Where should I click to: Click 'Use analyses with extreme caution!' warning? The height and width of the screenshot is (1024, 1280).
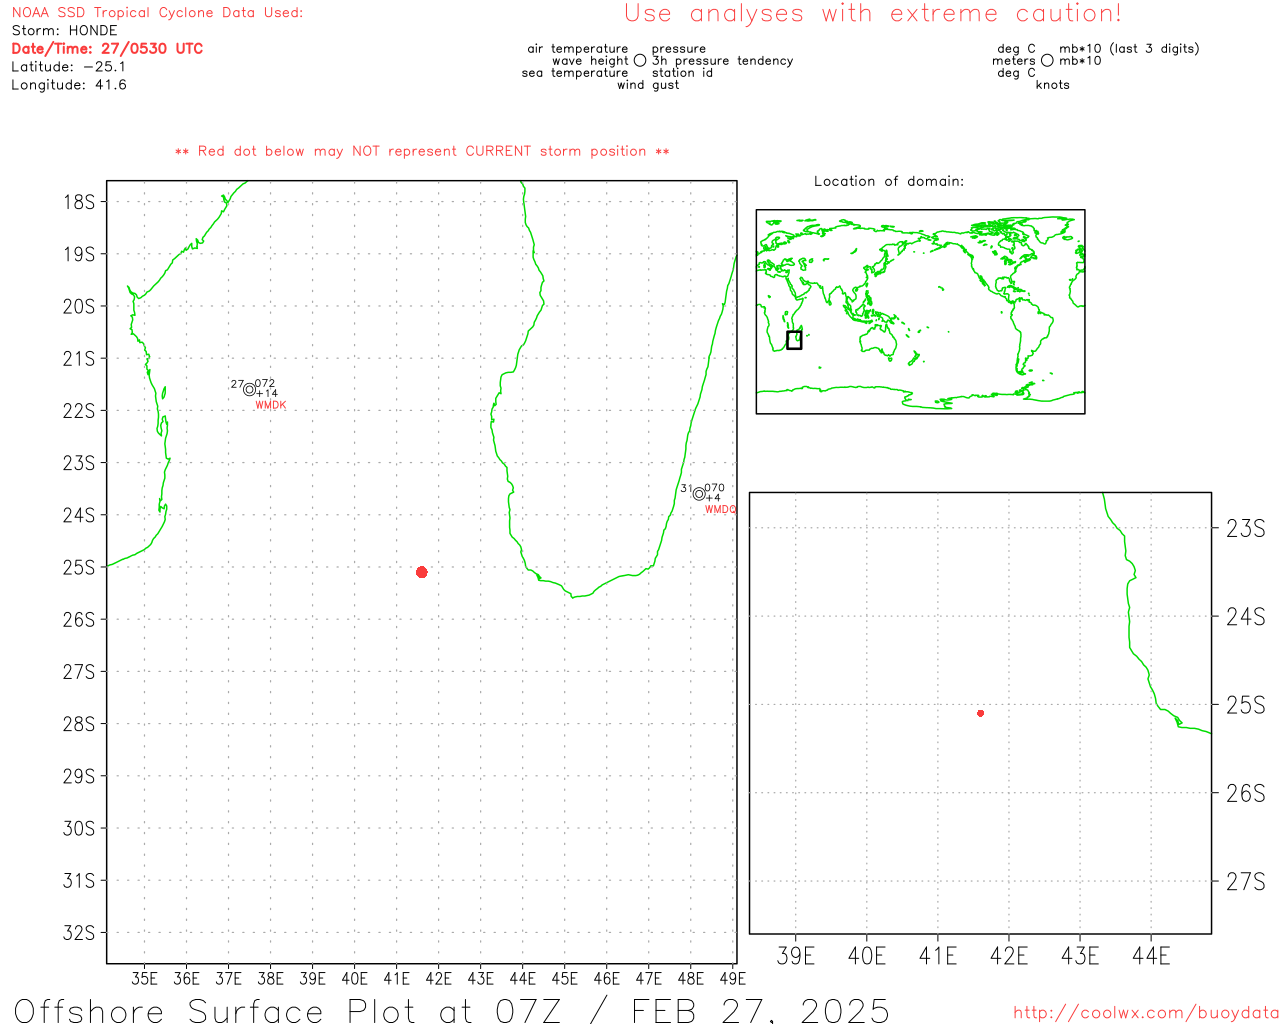(x=873, y=14)
